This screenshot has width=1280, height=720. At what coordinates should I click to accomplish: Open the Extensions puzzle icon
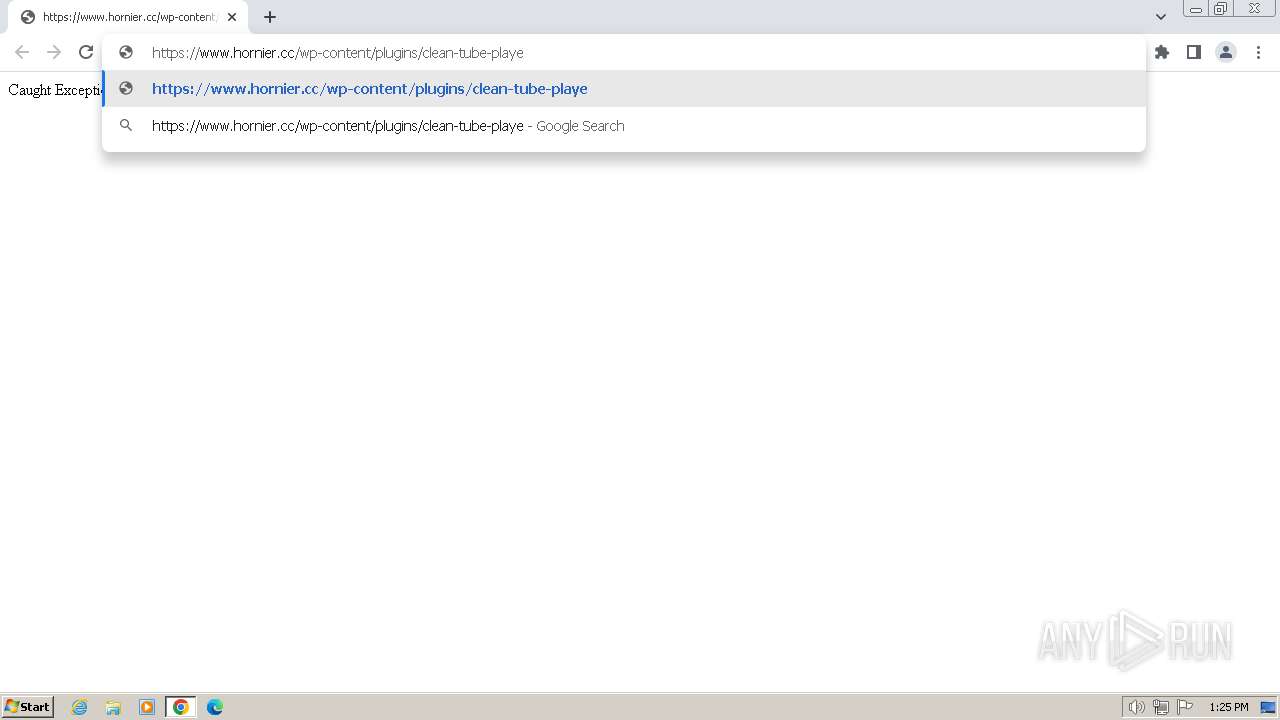1162,52
